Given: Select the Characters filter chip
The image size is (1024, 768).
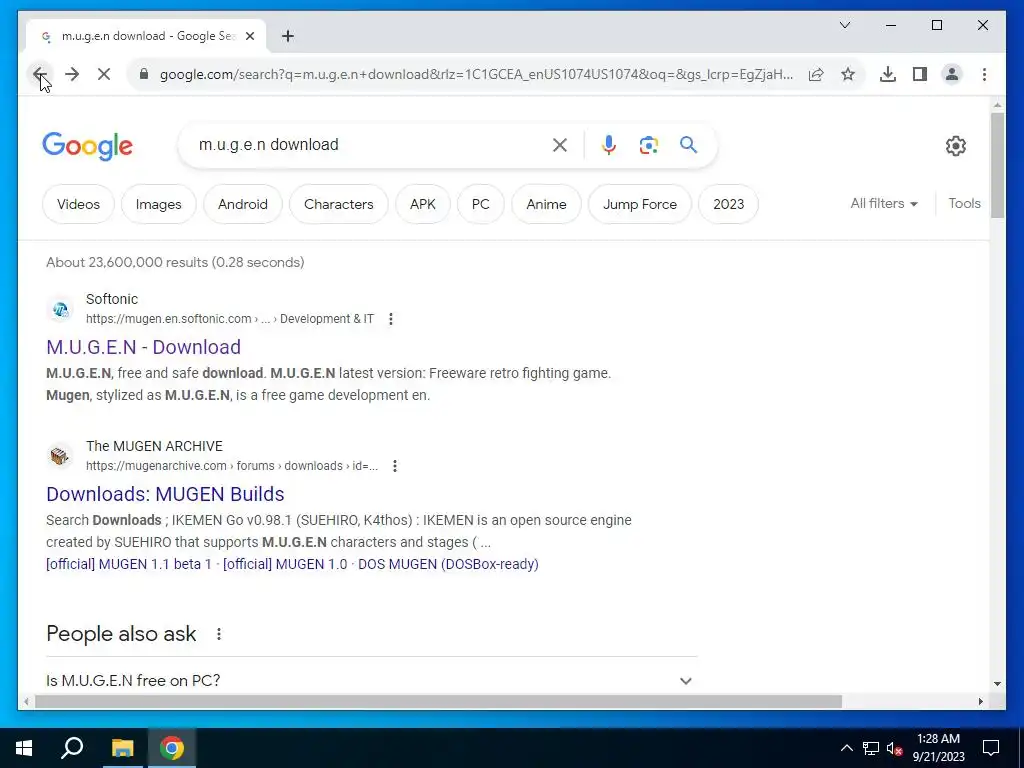Looking at the screenshot, I should coord(338,204).
